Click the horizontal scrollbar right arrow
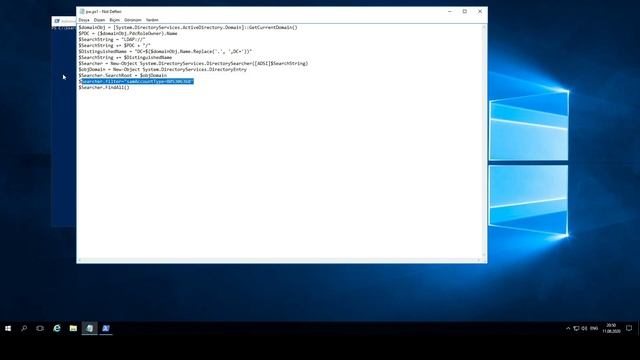The width and height of the screenshot is (640, 360). pos(479,260)
